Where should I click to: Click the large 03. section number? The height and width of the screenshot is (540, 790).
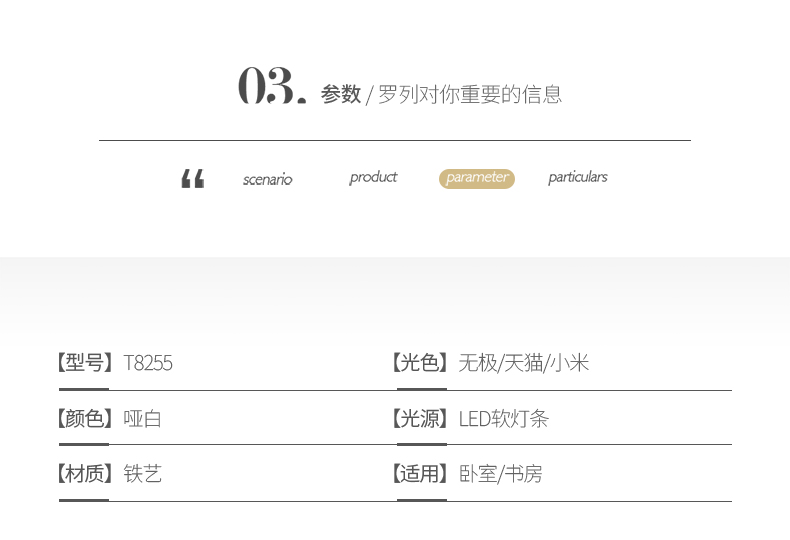tap(271, 87)
